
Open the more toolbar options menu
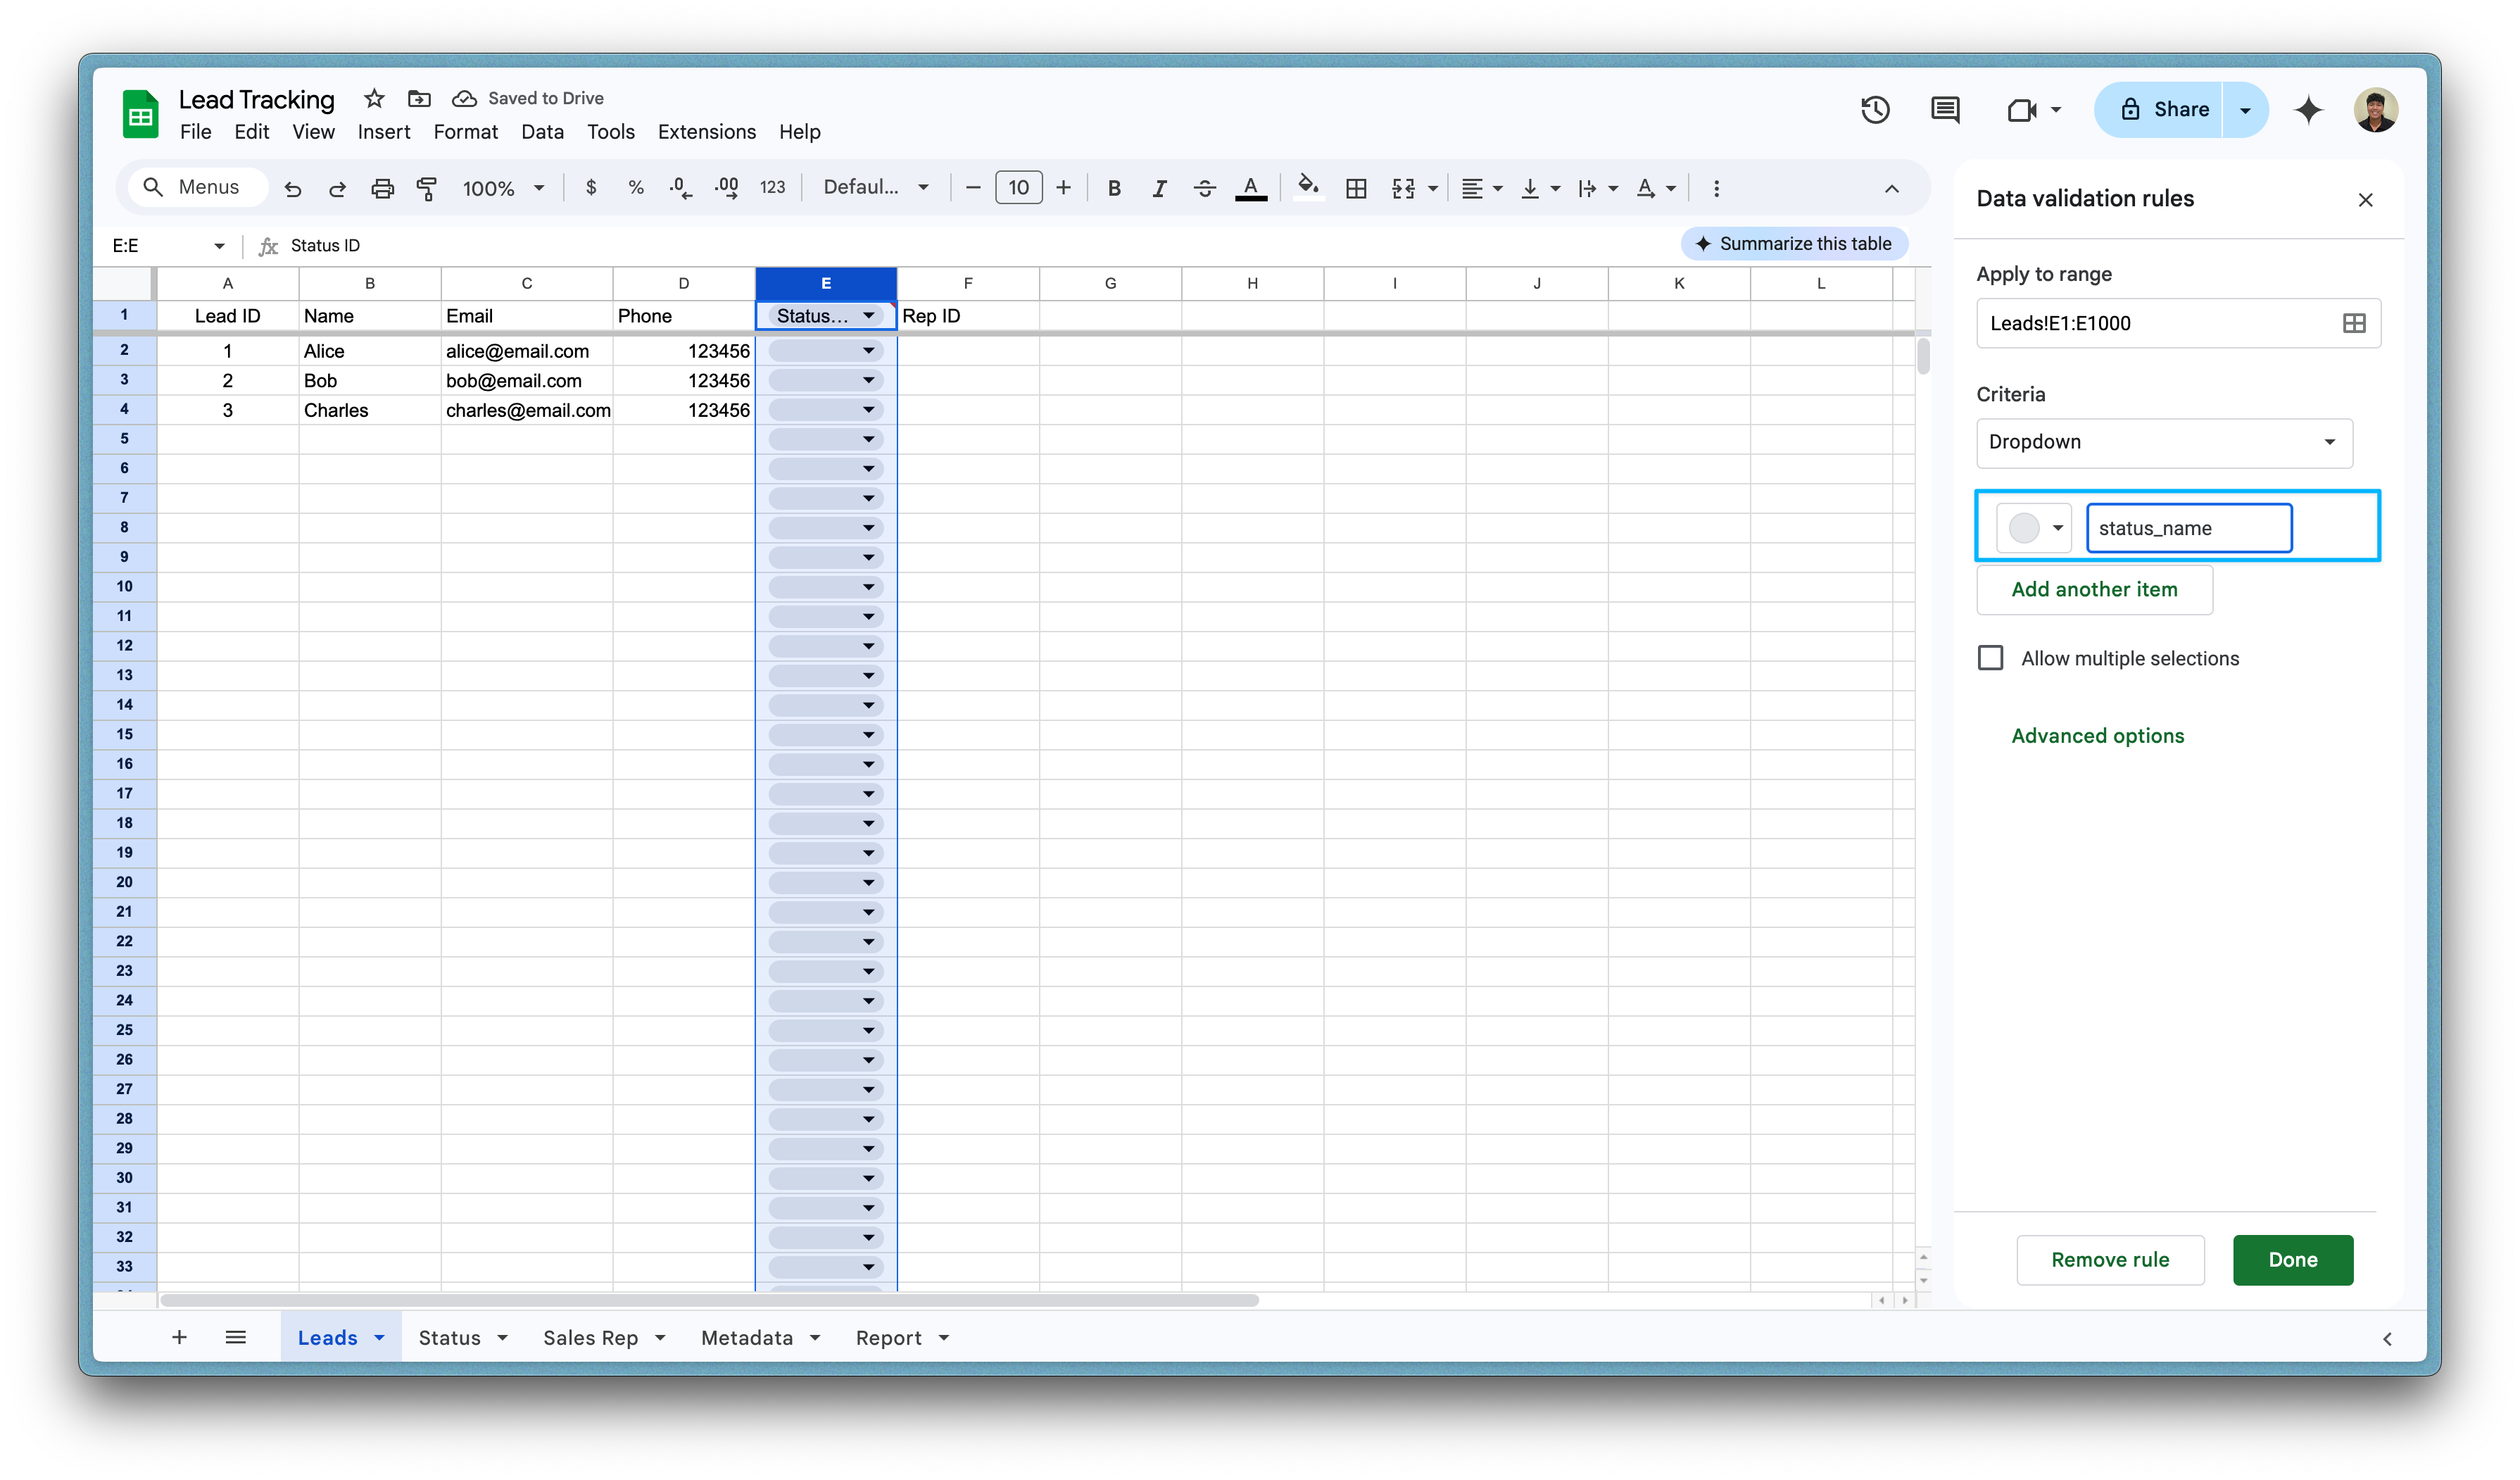[x=1716, y=188]
